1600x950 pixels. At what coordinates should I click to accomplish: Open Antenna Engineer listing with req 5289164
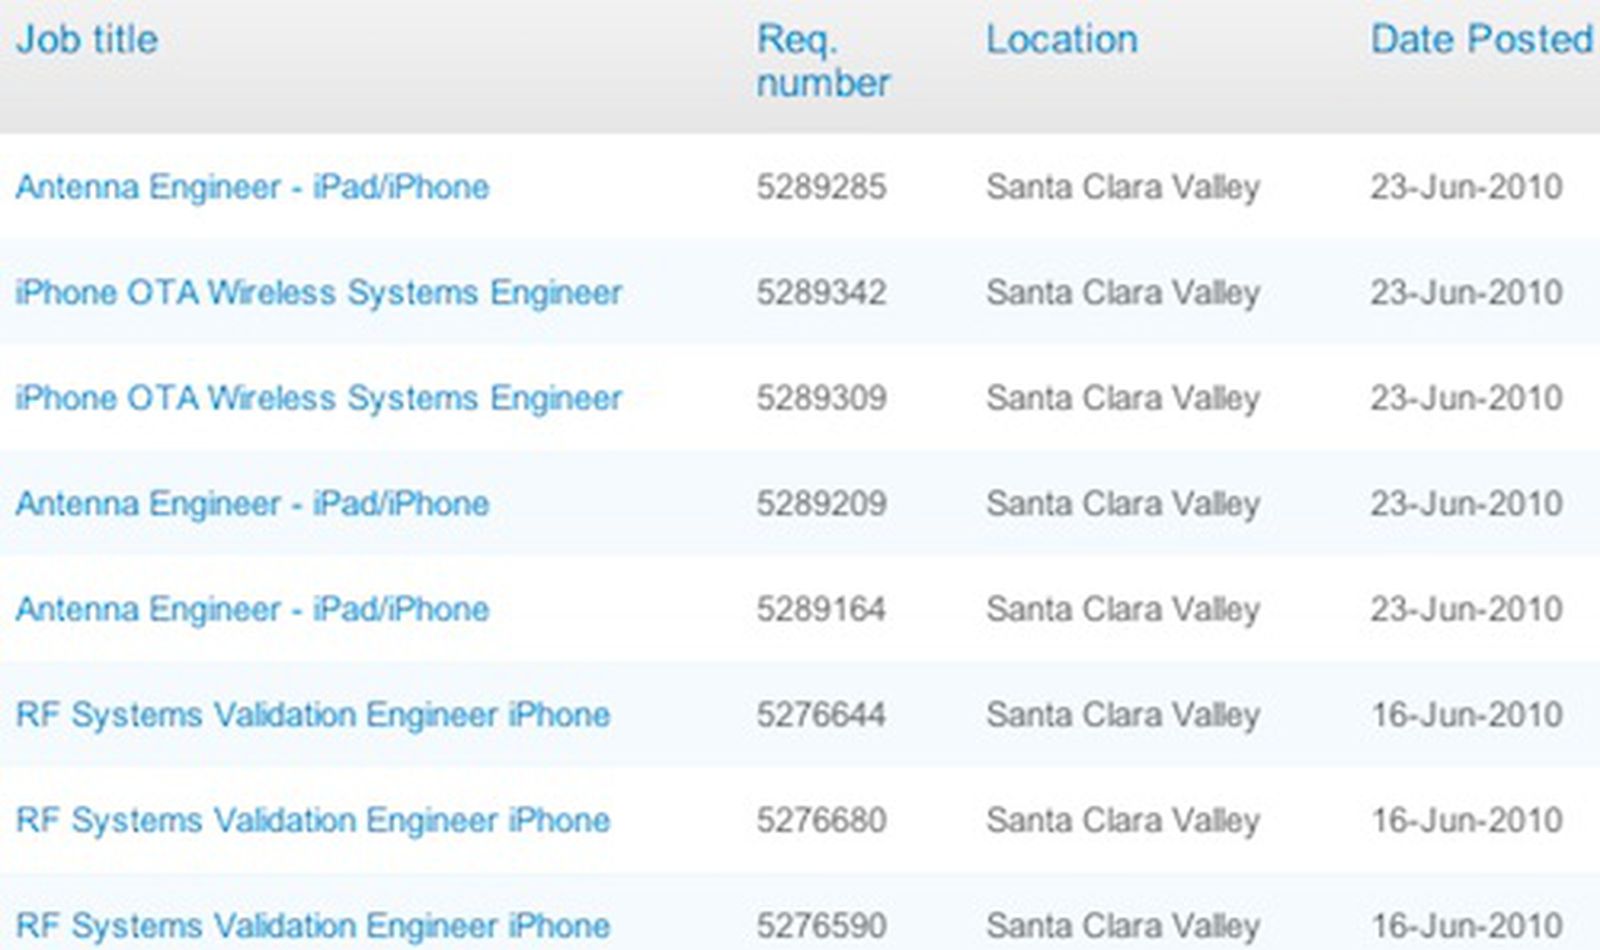[252, 609]
